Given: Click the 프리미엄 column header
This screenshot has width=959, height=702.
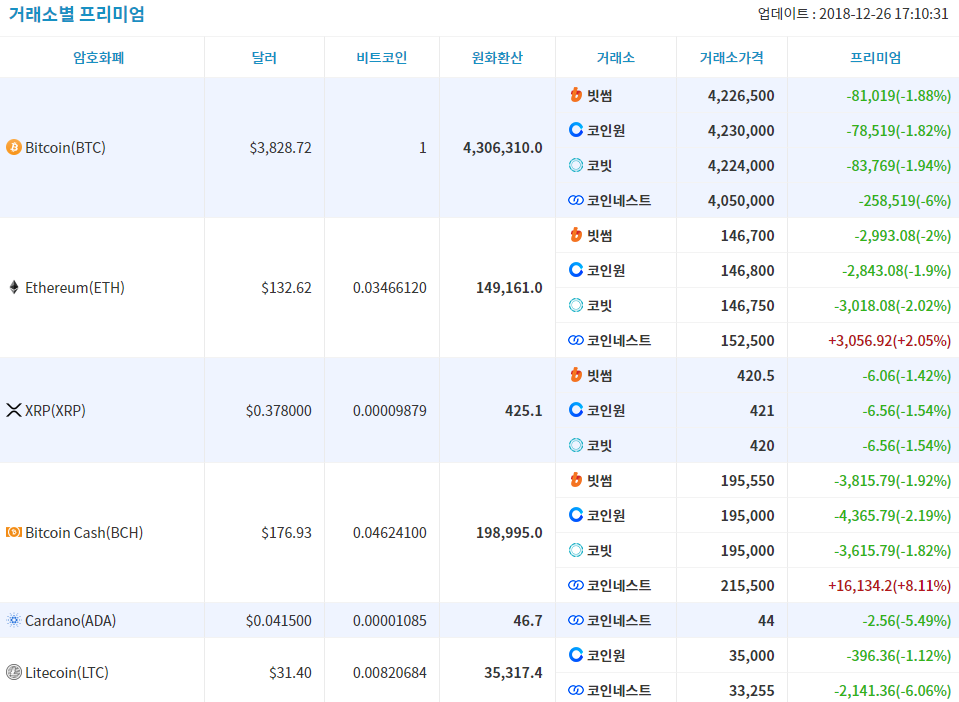Looking at the screenshot, I should tap(875, 57).
